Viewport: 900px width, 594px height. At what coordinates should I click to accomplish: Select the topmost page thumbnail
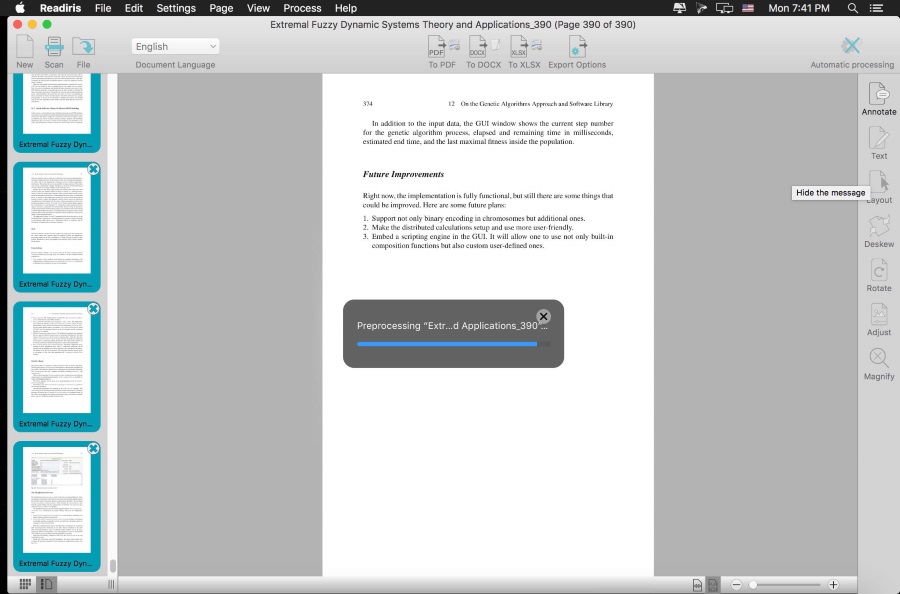tap(57, 112)
